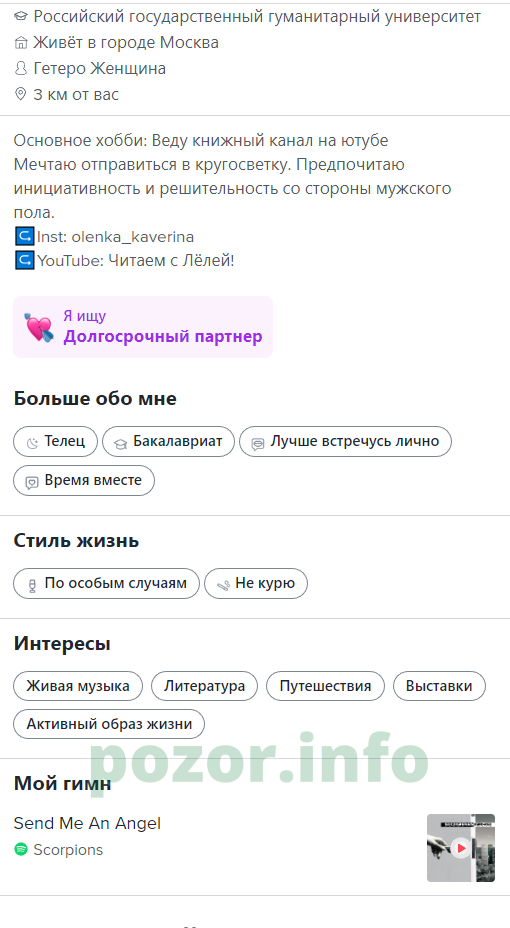The height and width of the screenshot is (928, 510).
Task: Select the Живая музыка interest chip
Action: [x=78, y=687]
